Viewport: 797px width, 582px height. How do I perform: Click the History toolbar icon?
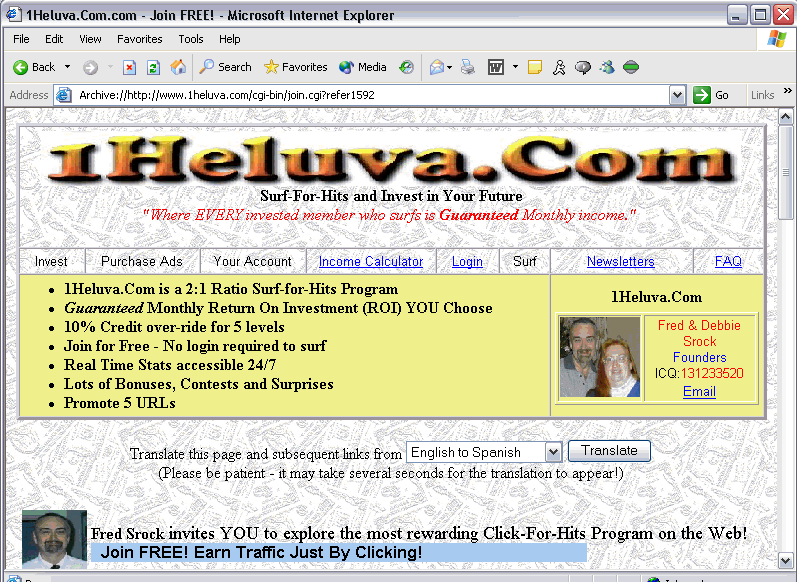tap(406, 67)
